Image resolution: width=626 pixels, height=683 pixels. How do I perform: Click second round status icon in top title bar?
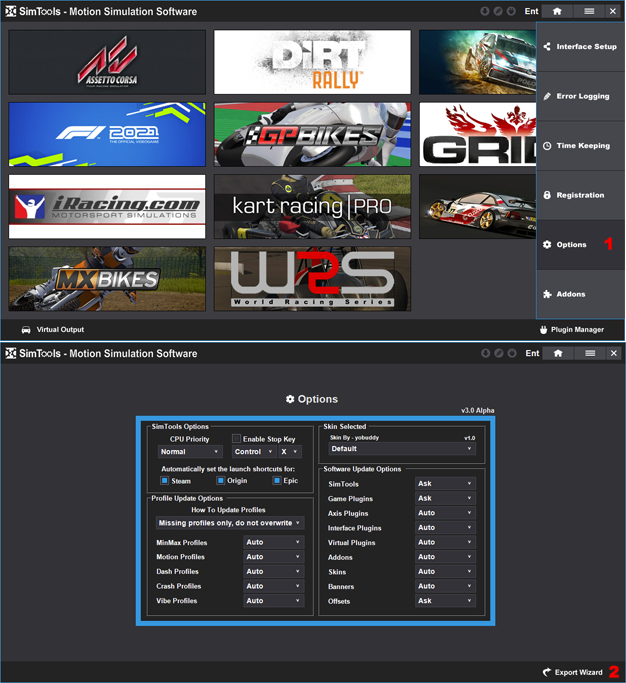pos(498,11)
